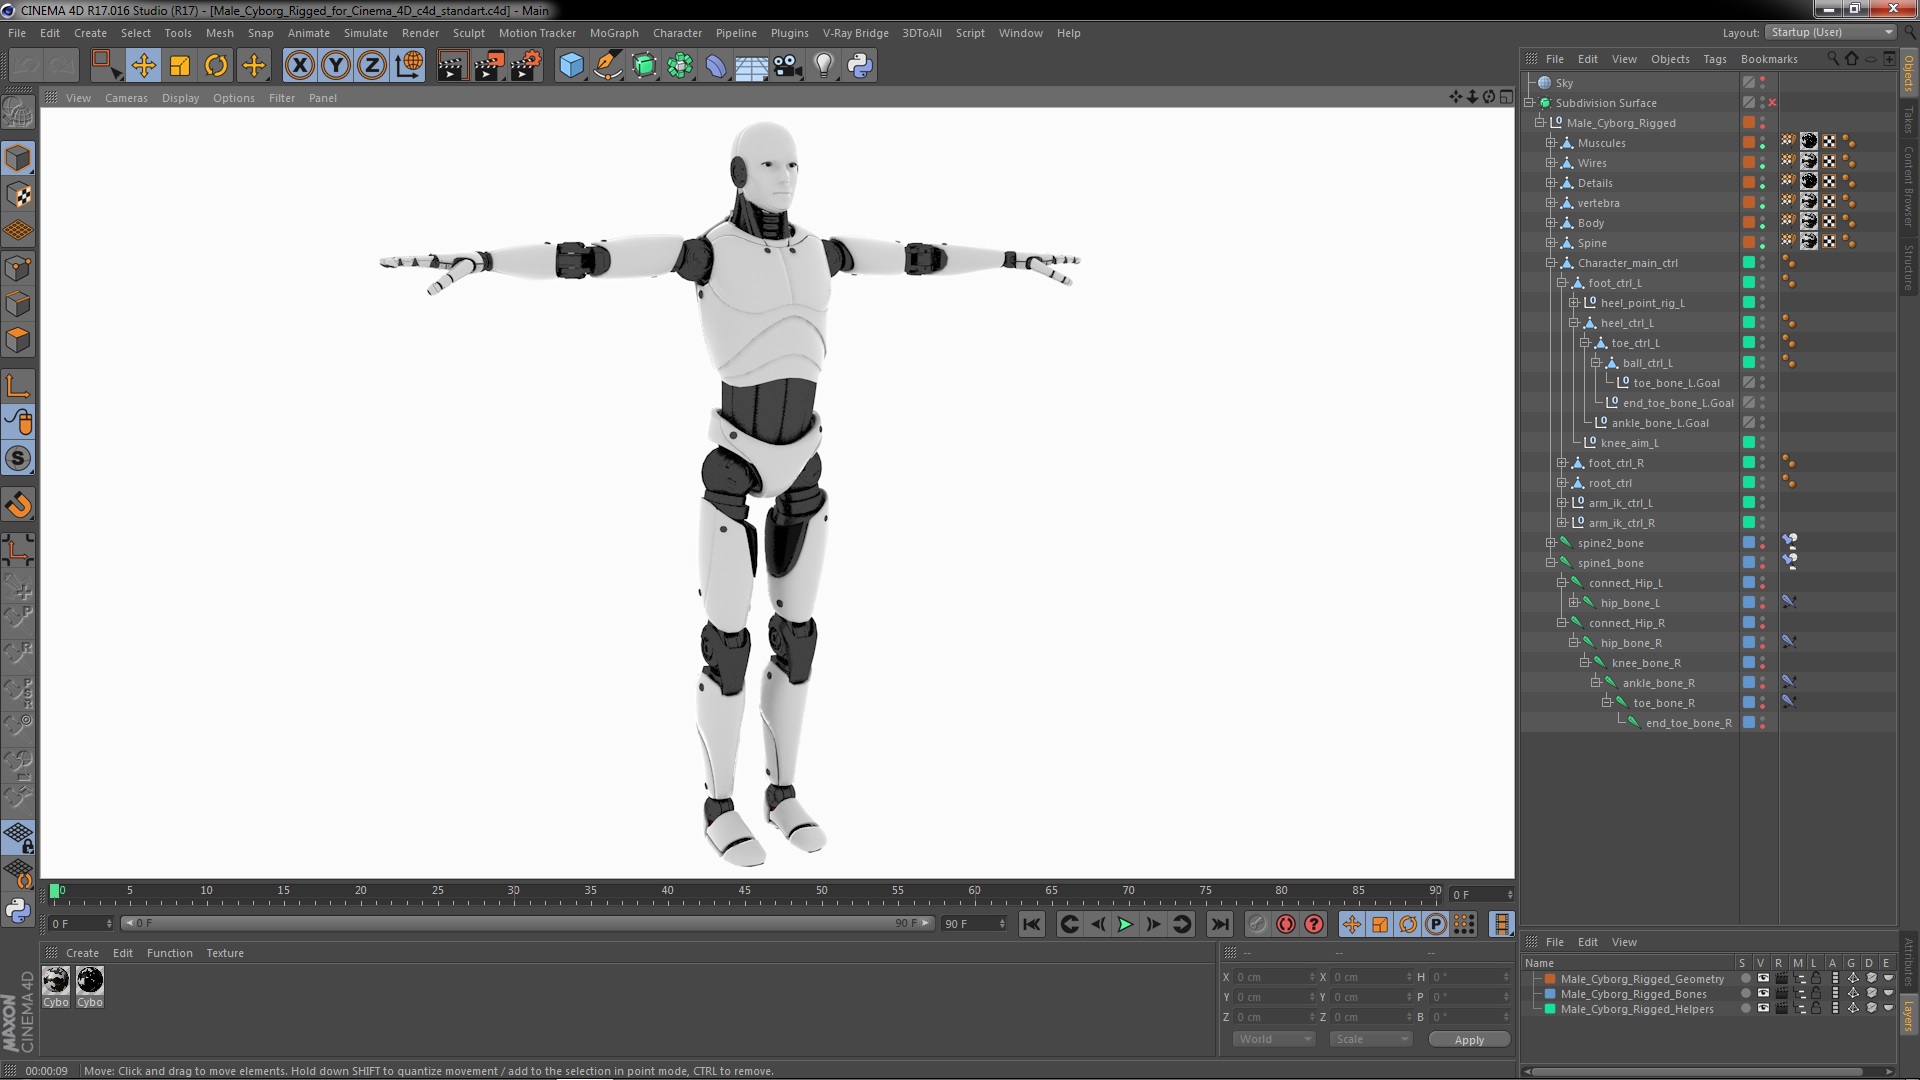Open material manager Texture menu

click(x=225, y=953)
